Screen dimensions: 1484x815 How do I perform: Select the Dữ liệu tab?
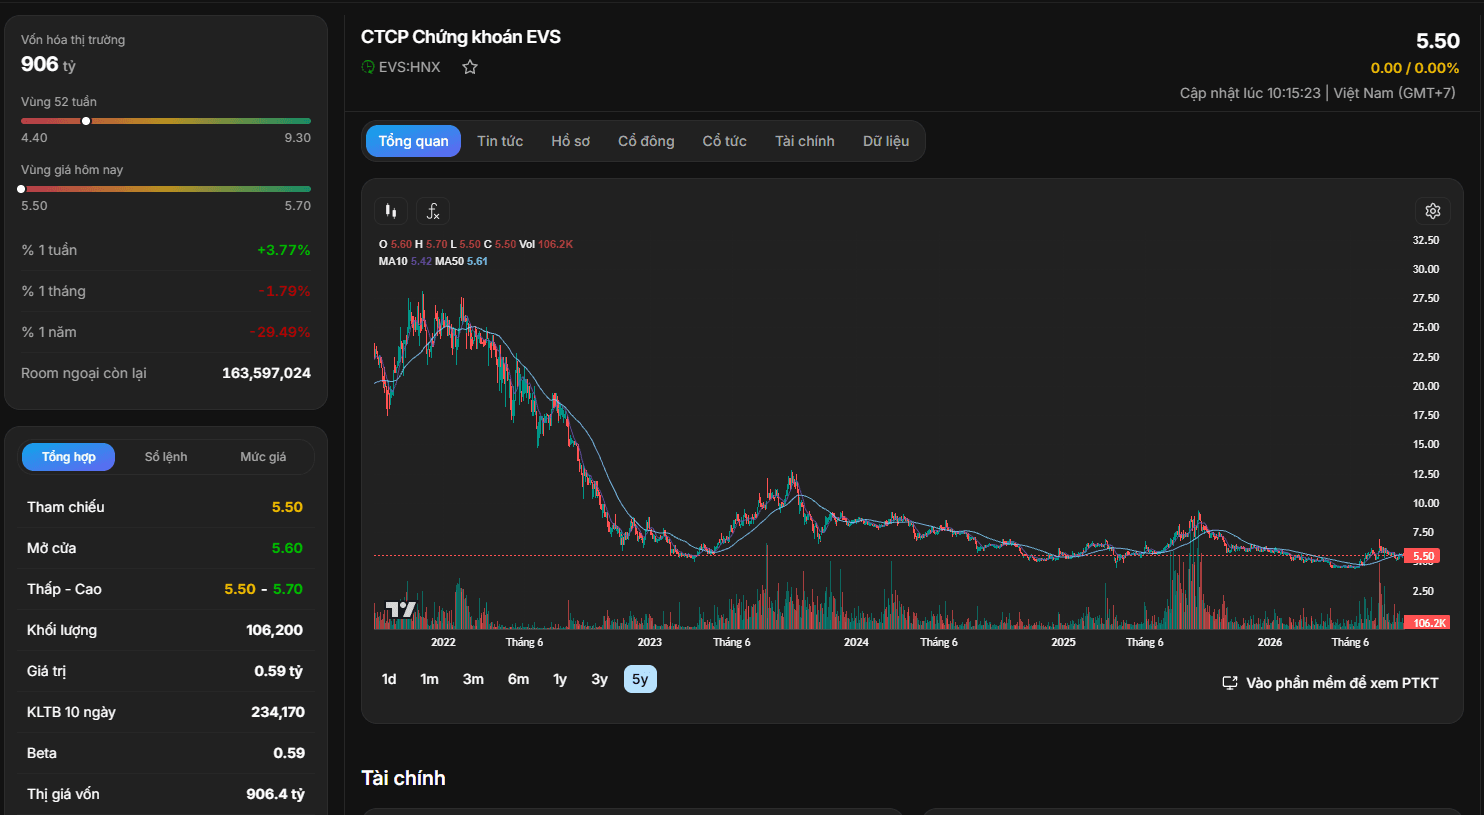[886, 141]
